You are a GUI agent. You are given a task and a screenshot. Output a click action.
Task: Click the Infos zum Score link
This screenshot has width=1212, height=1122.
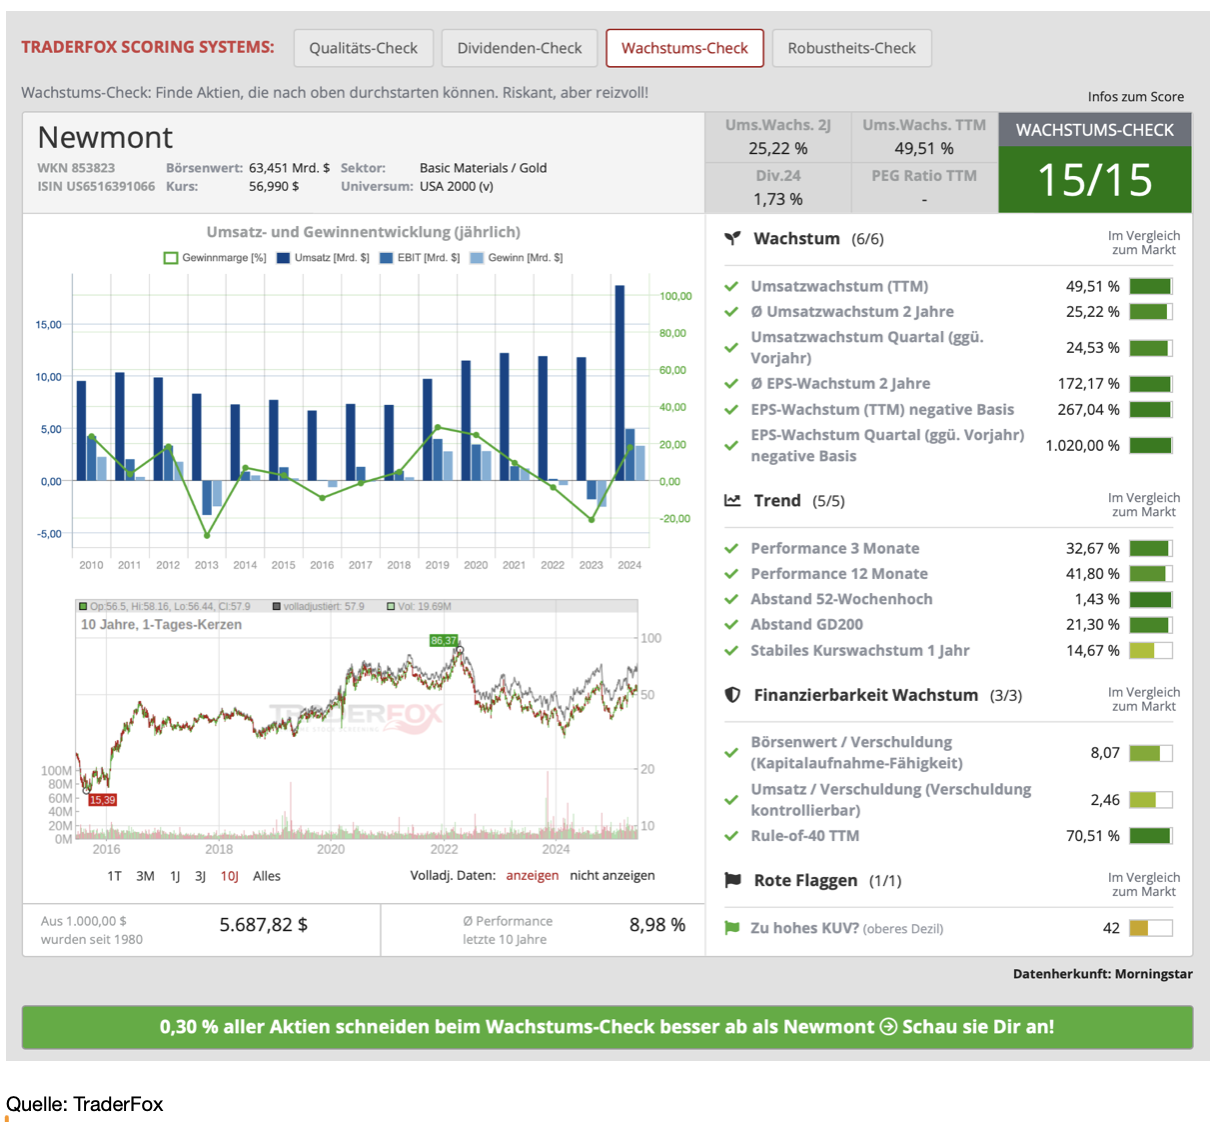(1136, 97)
